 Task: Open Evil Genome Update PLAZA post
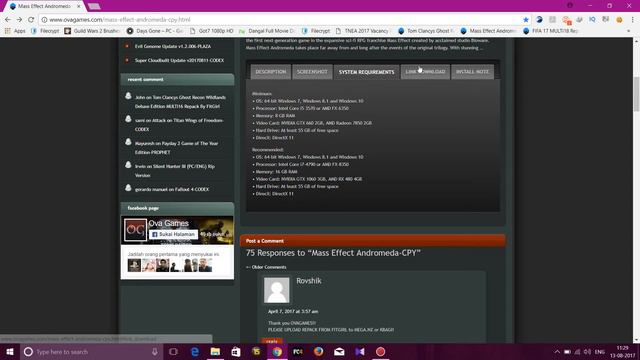(173, 47)
